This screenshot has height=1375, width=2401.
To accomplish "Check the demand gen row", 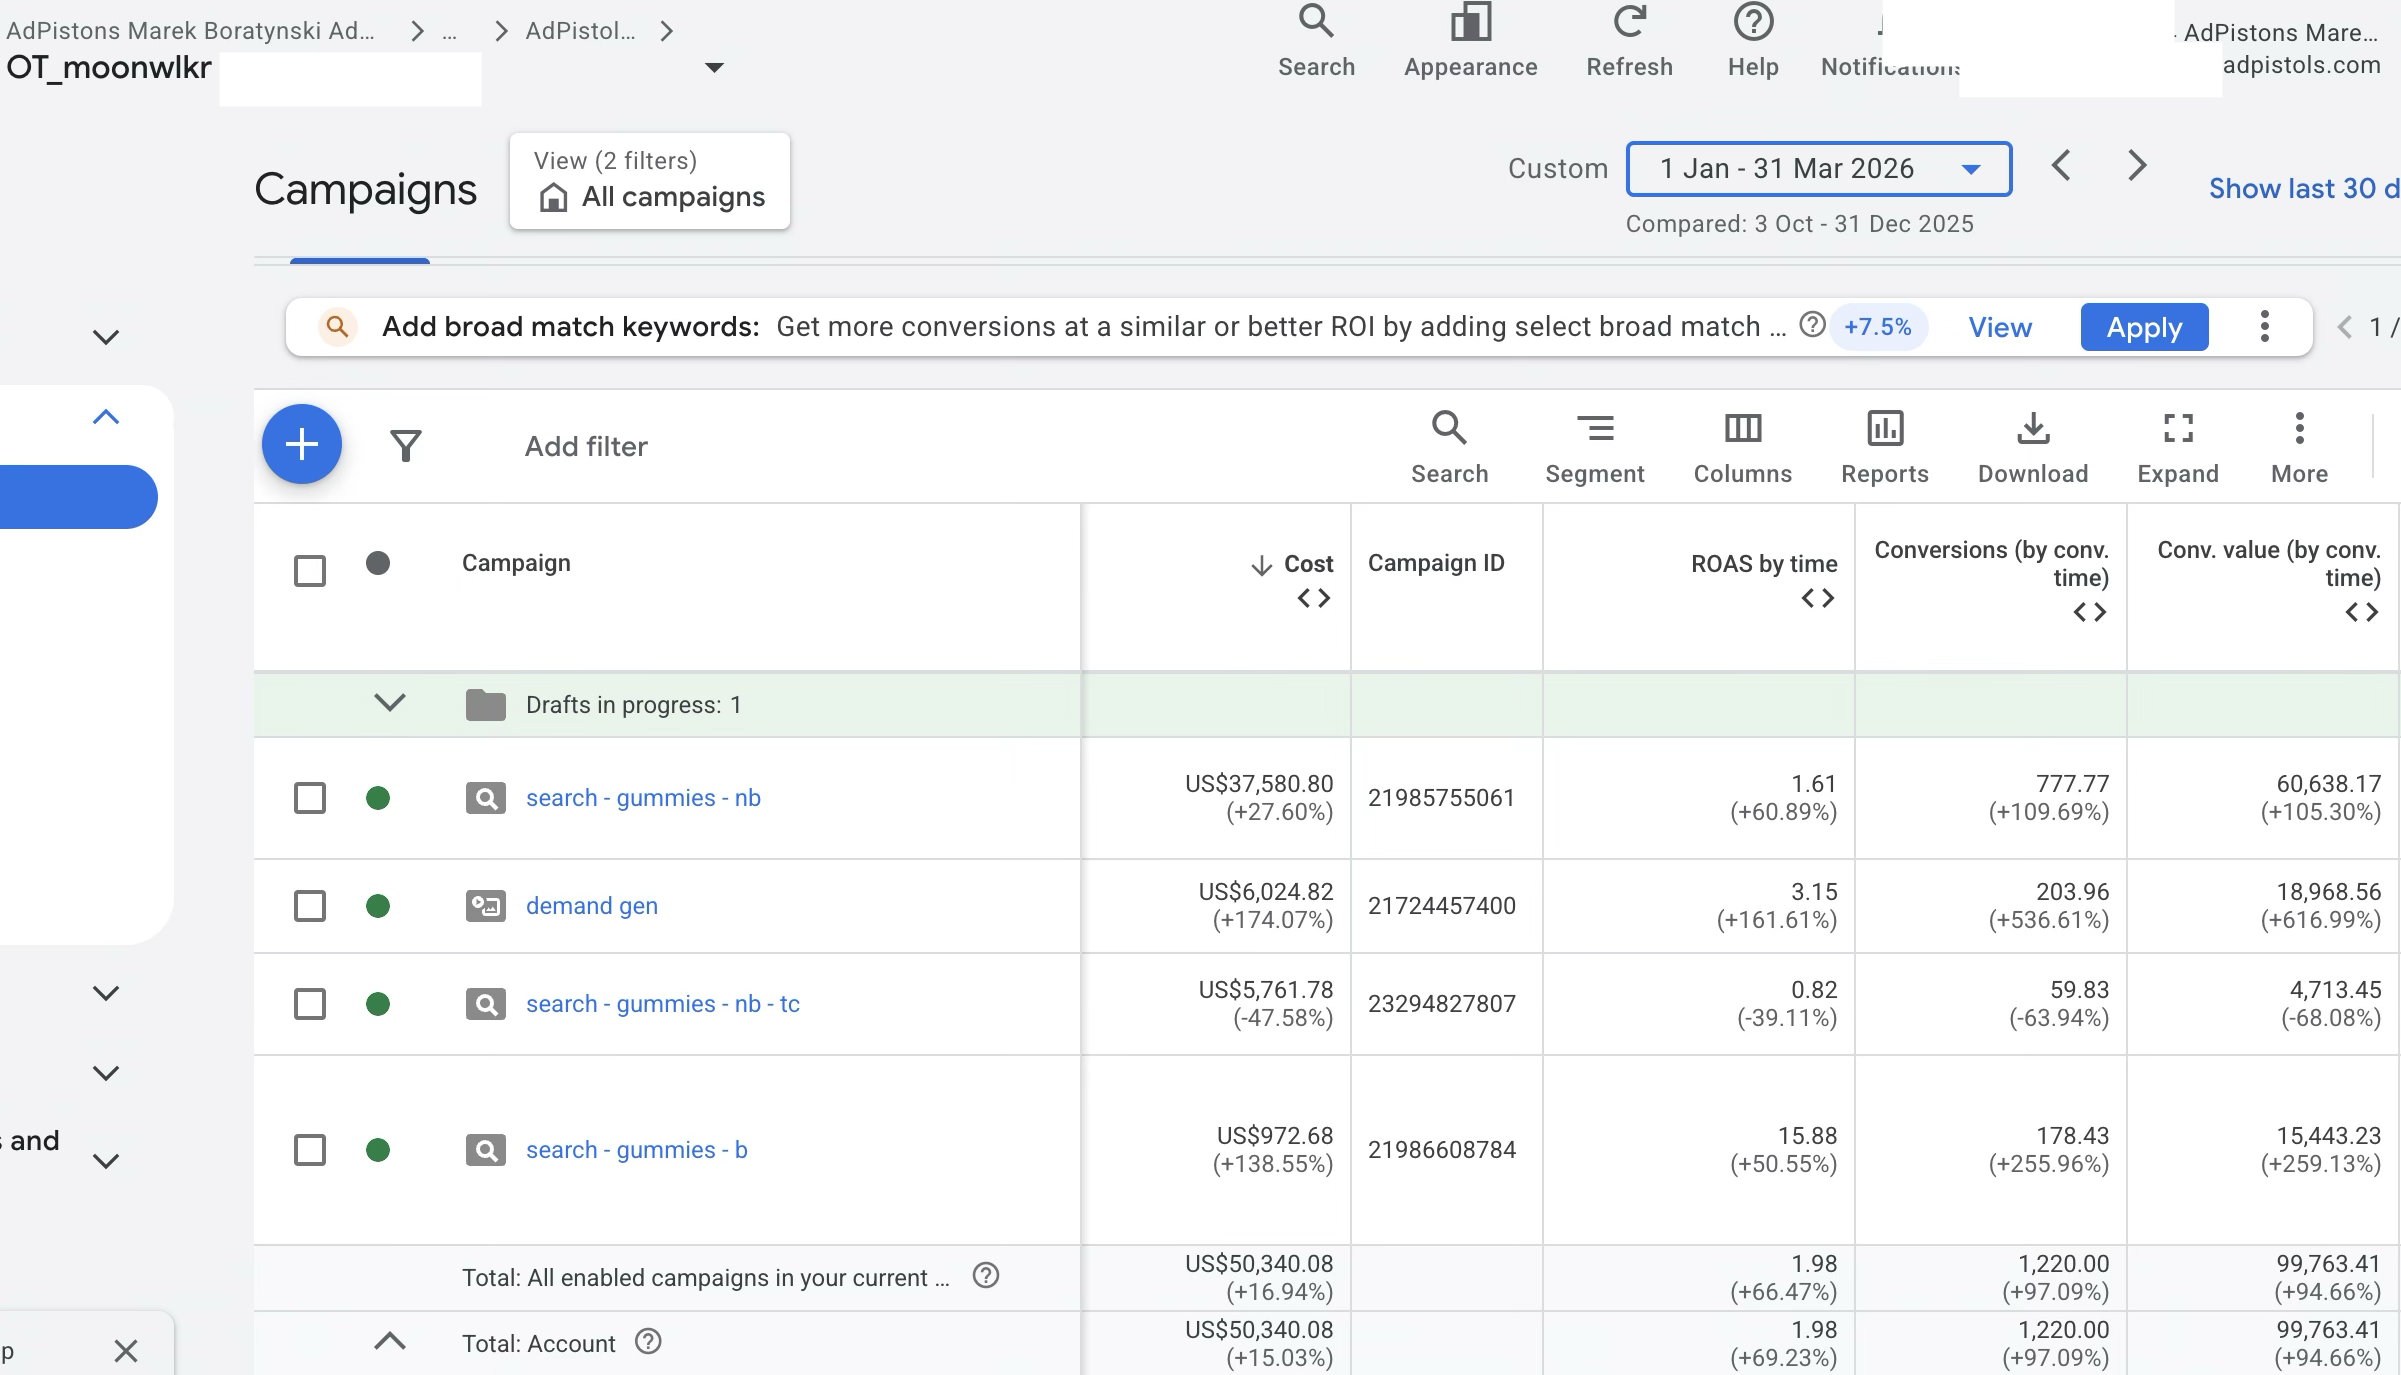I will pyautogui.click(x=310, y=906).
